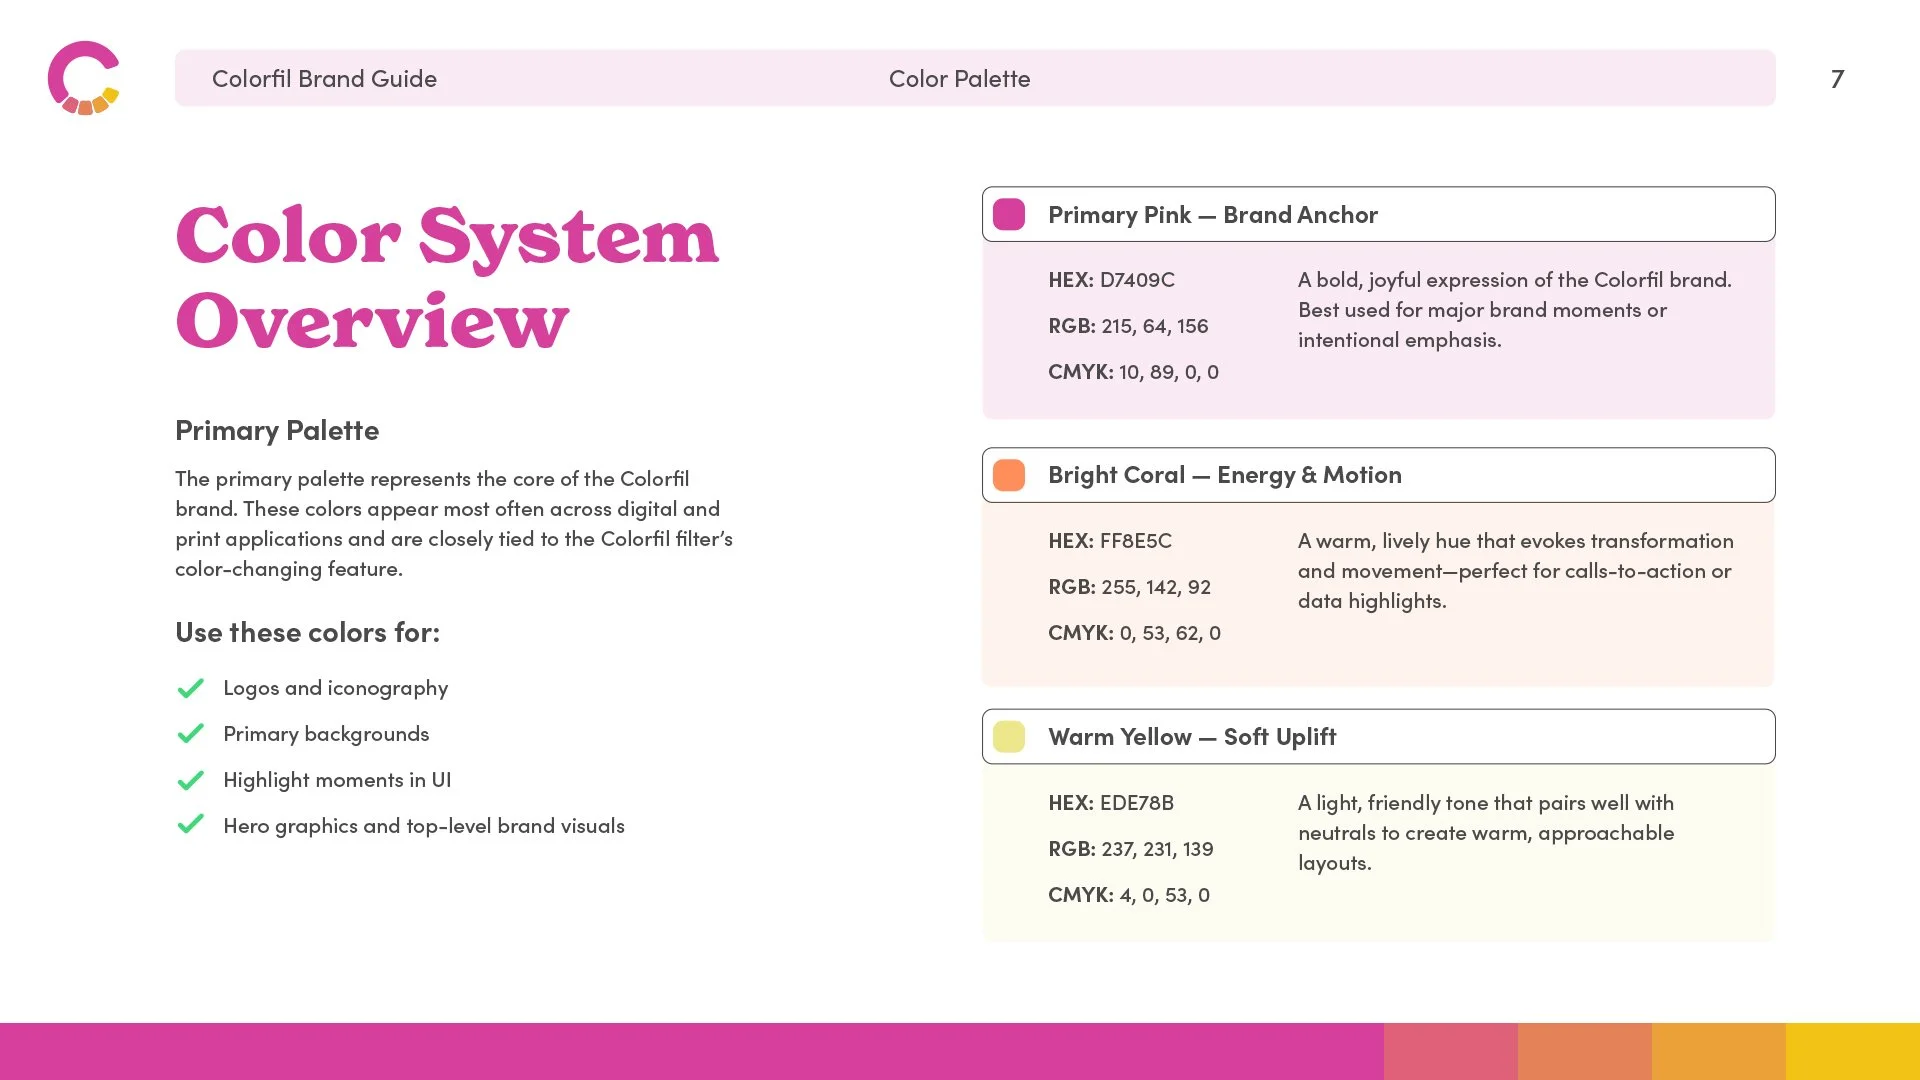Open the Colorfil Brand Guide header item
Viewport: 1920px width, 1080px height.
[x=324, y=78]
